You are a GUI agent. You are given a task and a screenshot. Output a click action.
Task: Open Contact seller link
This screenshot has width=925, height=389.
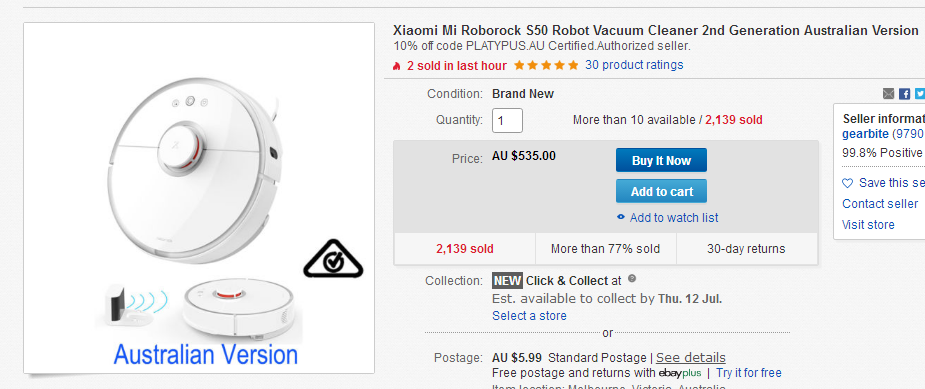pos(880,204)
